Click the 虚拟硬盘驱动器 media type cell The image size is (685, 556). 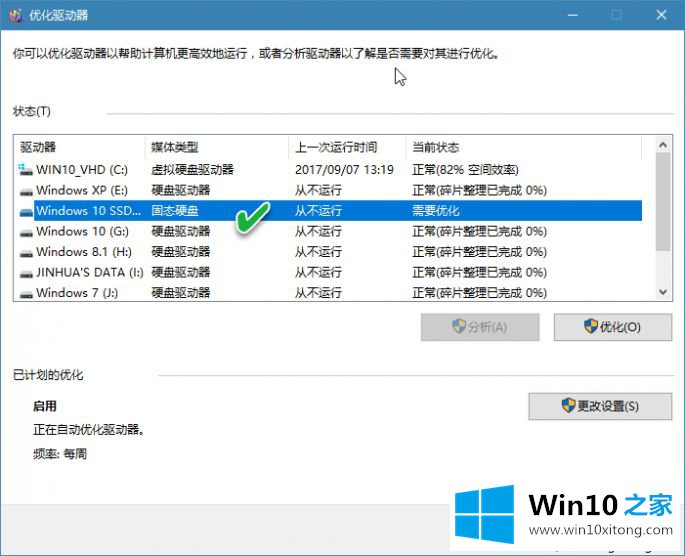tap(193, 169)
